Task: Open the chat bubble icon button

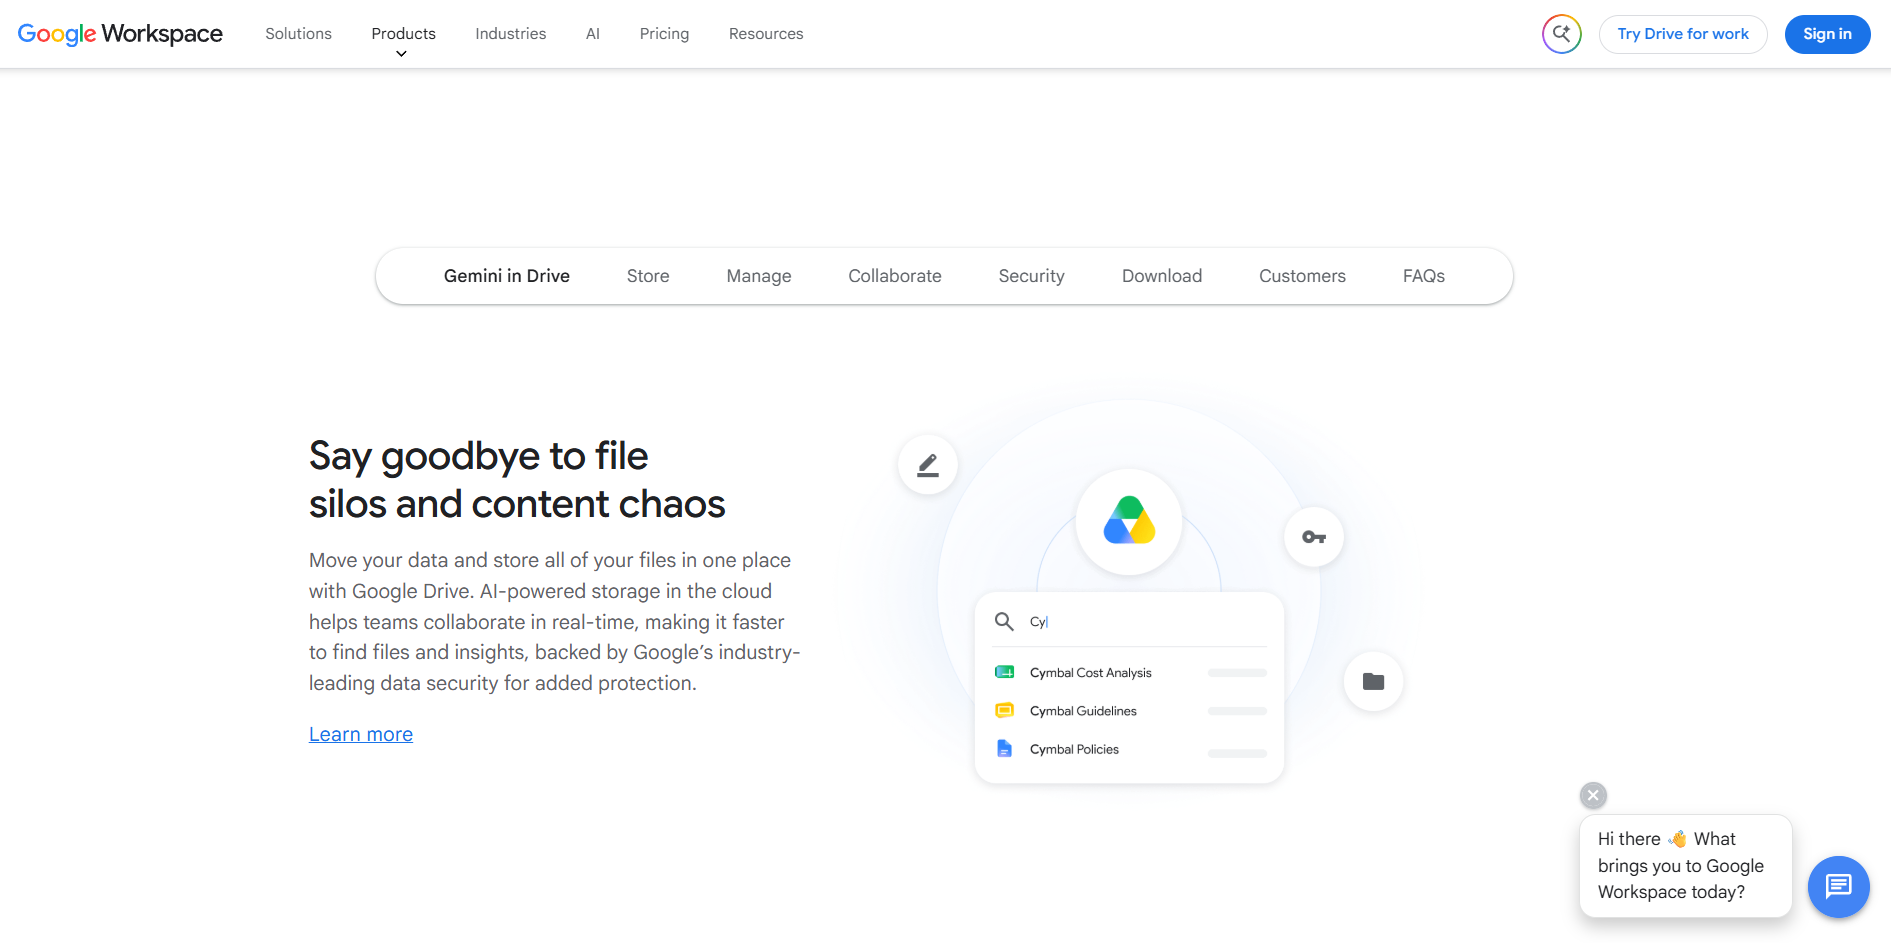Action: [1838, 886]
